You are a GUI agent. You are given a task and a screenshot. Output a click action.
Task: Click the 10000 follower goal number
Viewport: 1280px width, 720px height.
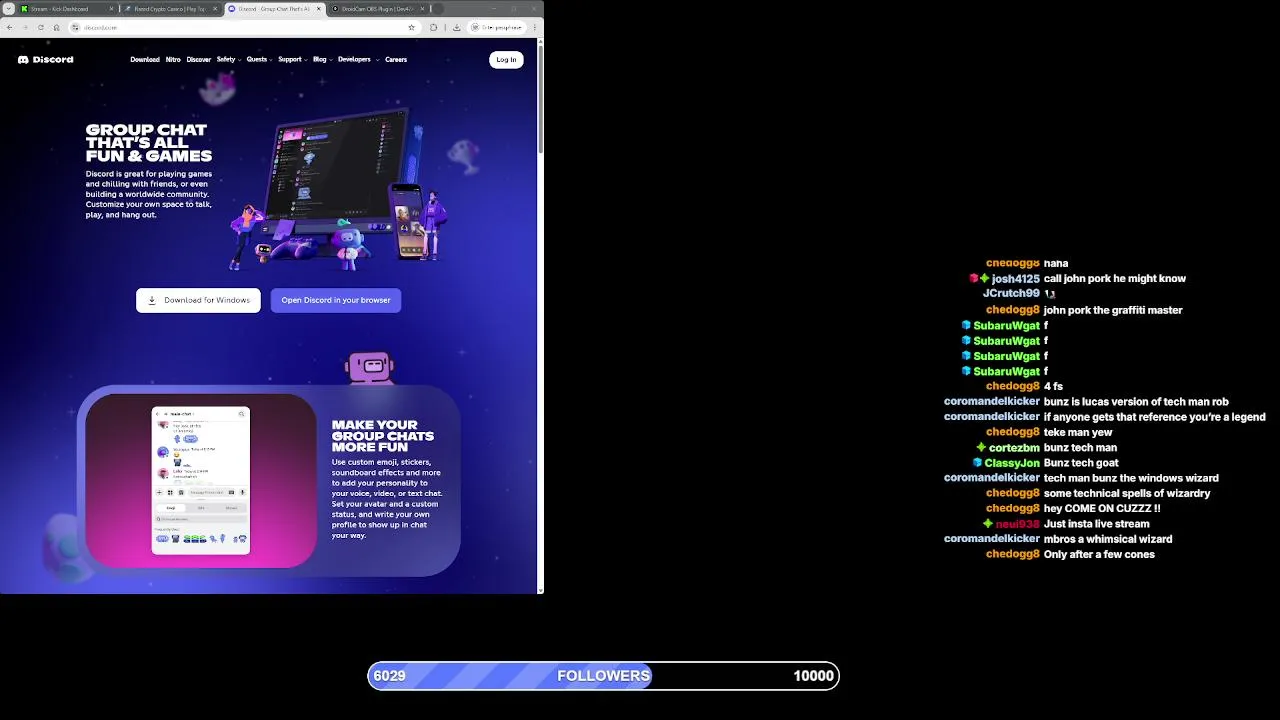coord(813,676)
